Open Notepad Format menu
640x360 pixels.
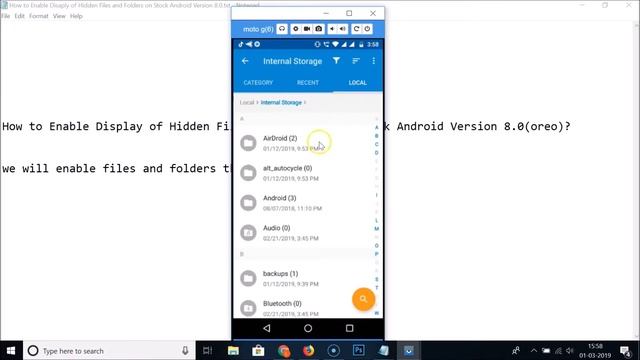[39, 16]
